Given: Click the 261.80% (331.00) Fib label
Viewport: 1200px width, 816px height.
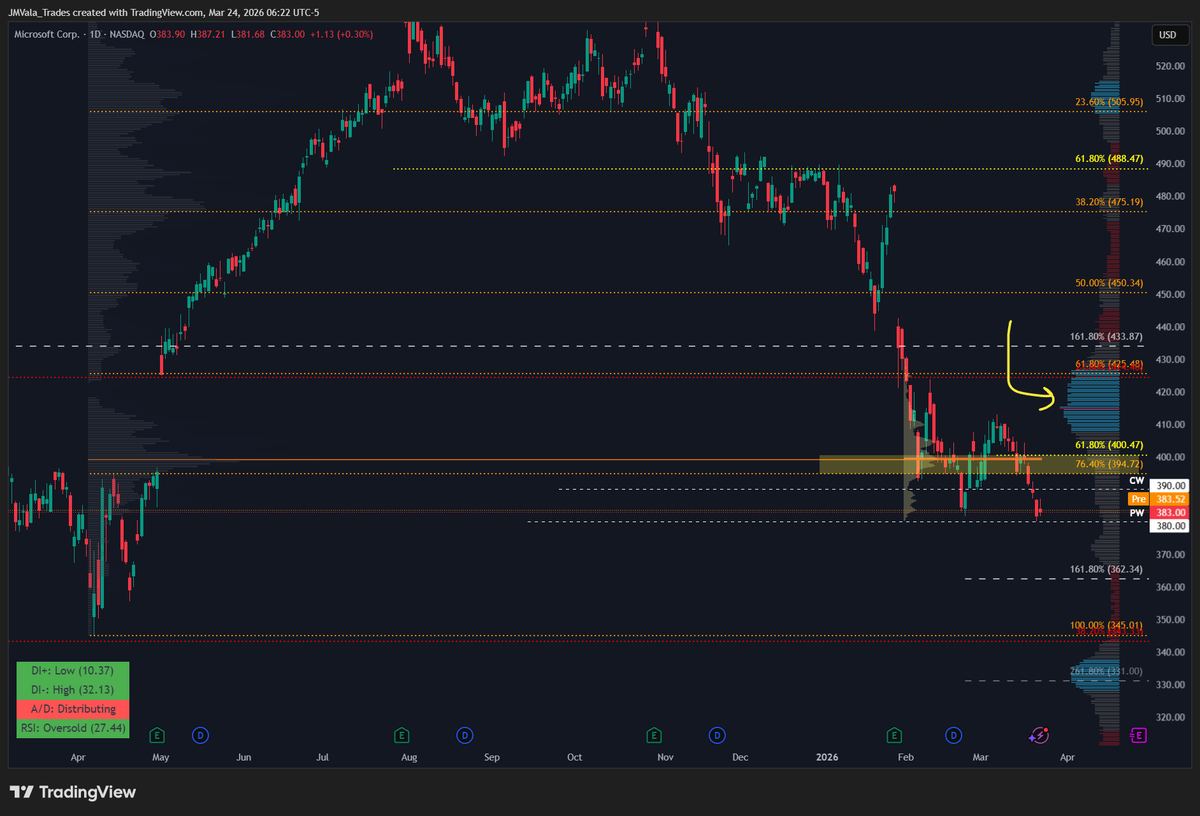Looking at the screenshot, I should [1106, 671].
